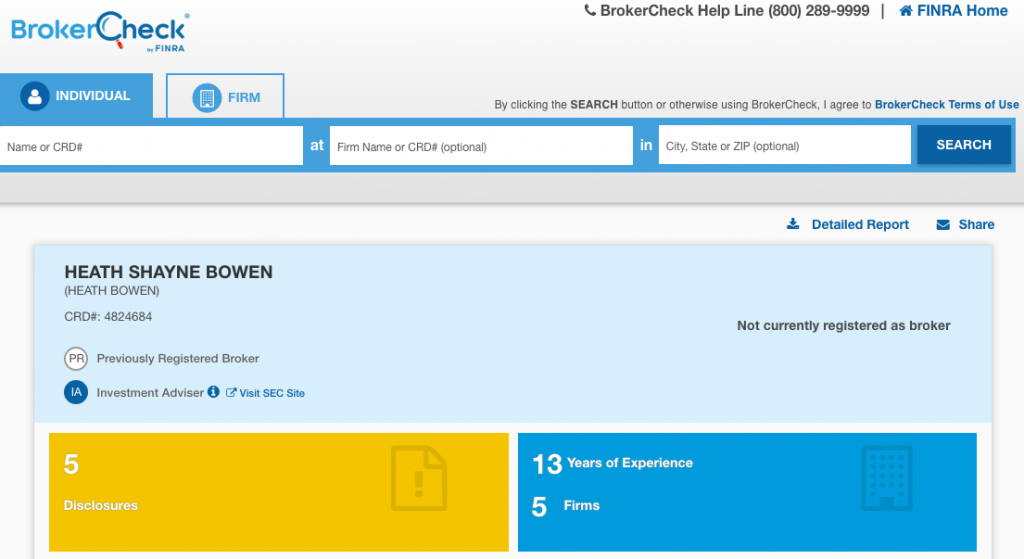Click the Help Line number (800) 289-9999
Screen dimensions: 1024x559
click(818, 10)
